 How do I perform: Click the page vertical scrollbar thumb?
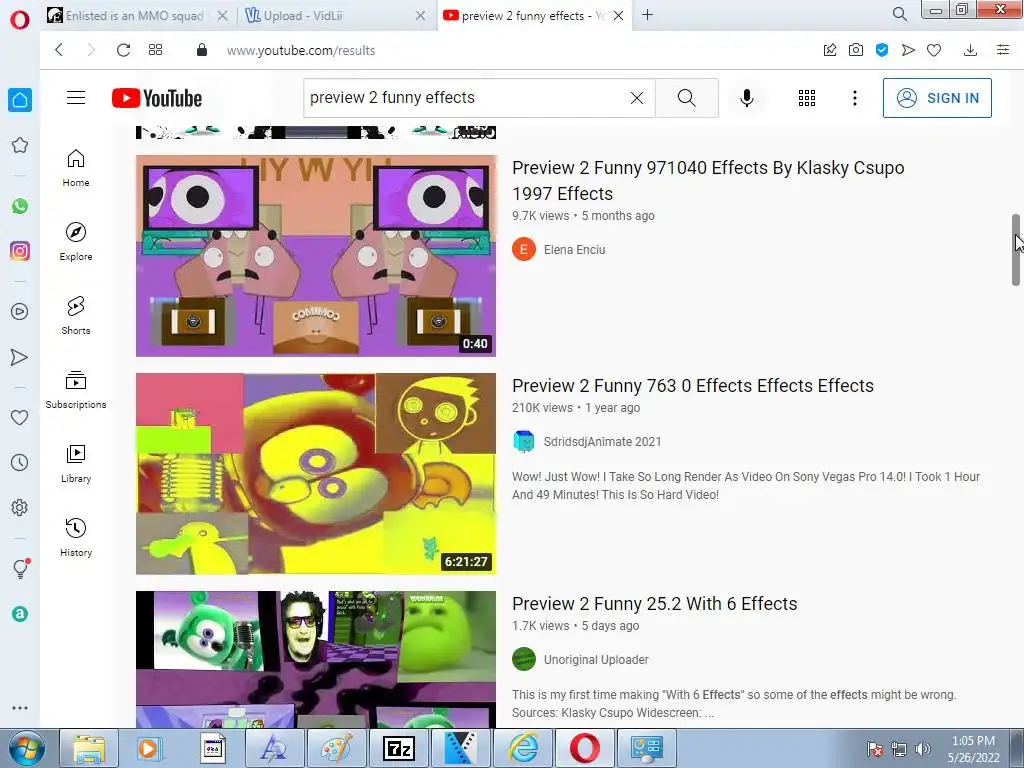1016,249
